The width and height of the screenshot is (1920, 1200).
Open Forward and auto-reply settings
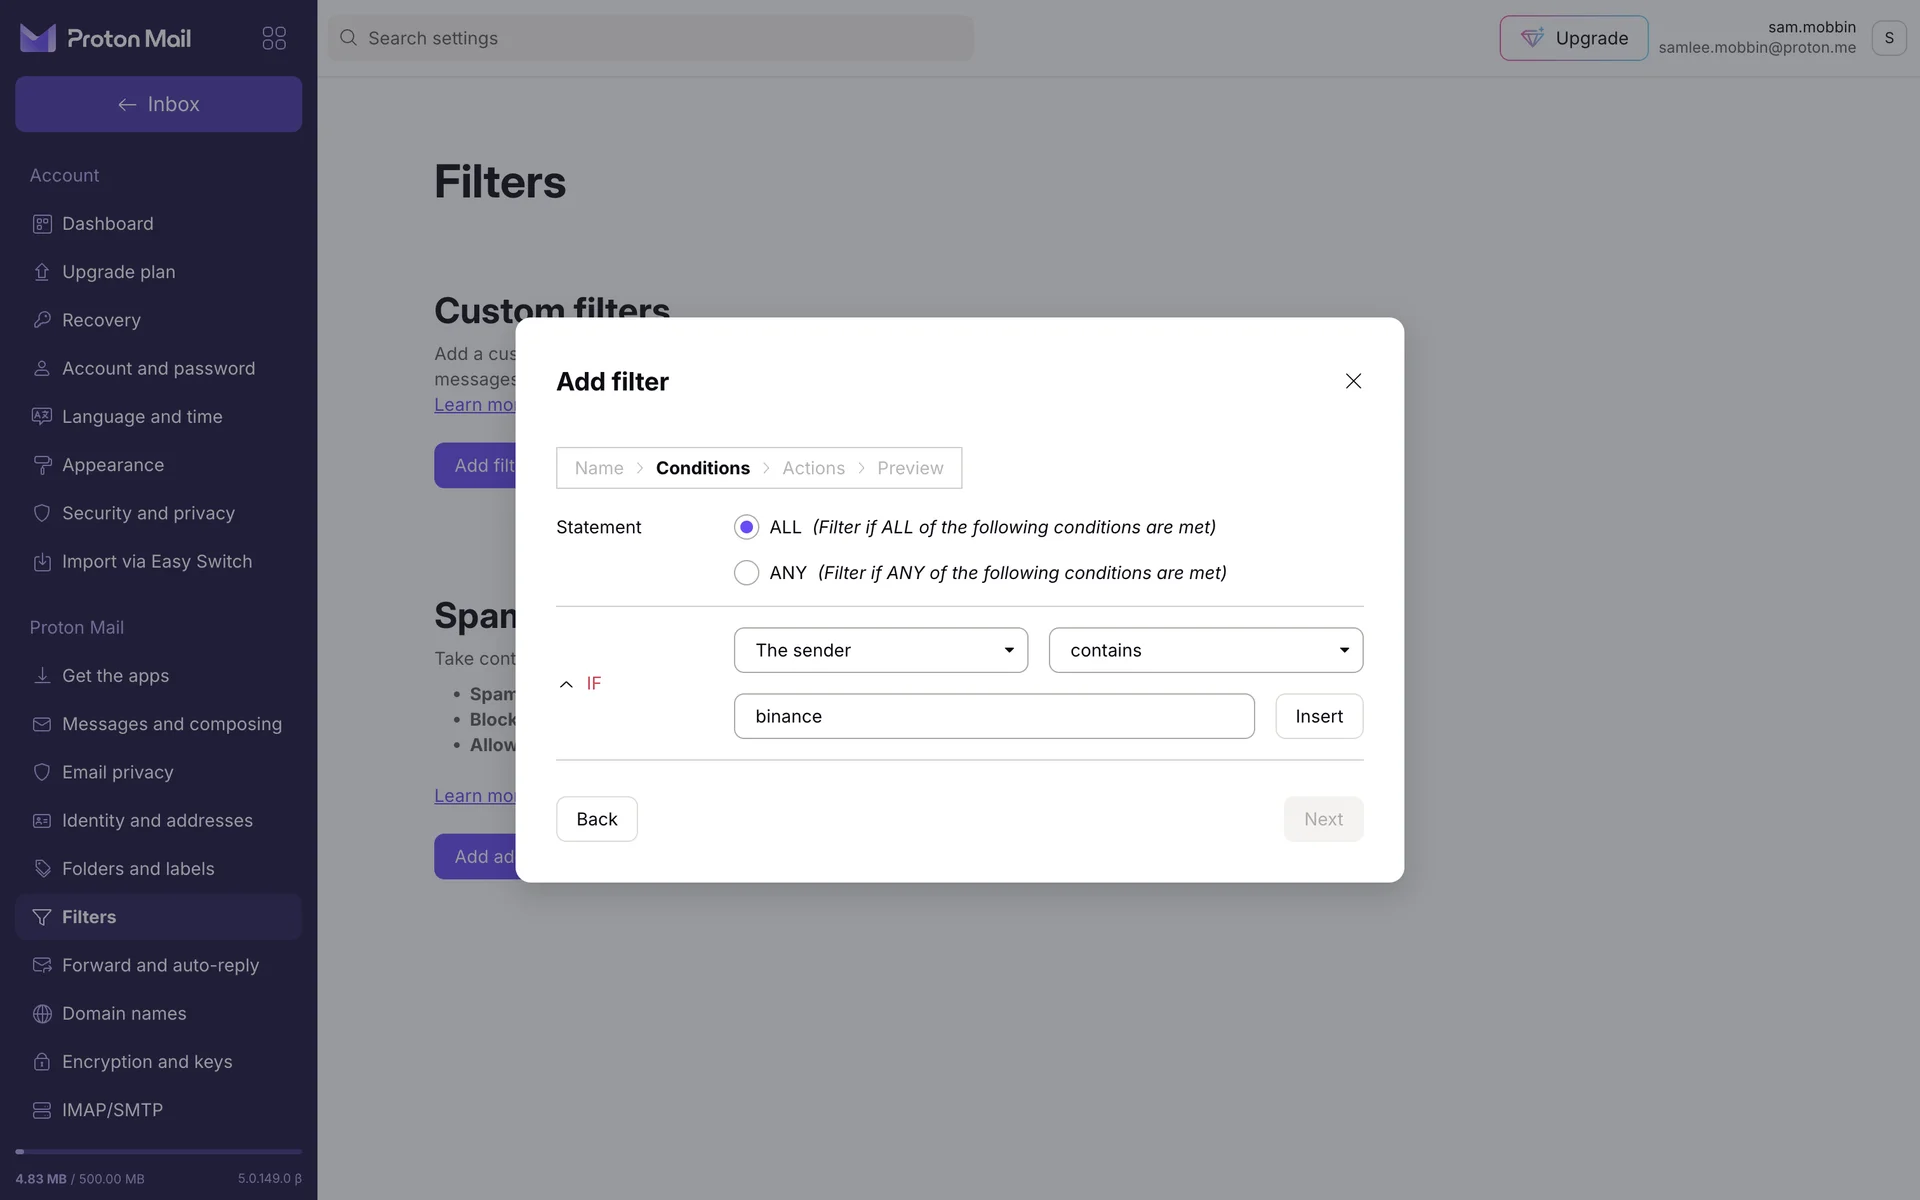(160, 965)
